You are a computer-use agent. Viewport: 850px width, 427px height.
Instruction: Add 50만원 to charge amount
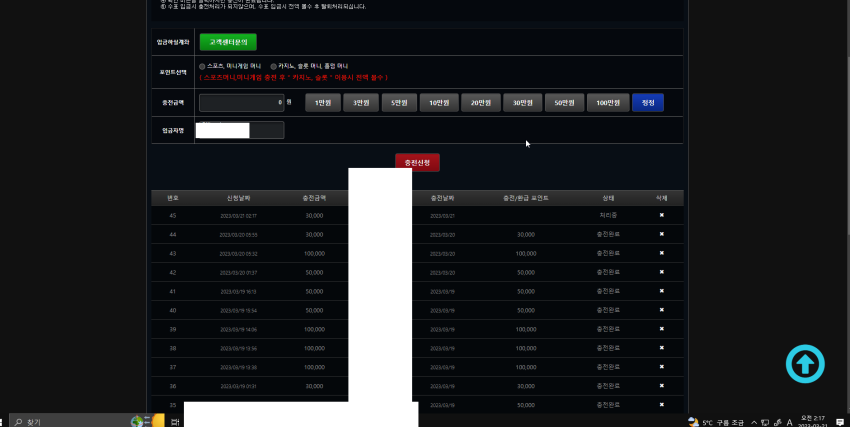click(x=564, y=102)
